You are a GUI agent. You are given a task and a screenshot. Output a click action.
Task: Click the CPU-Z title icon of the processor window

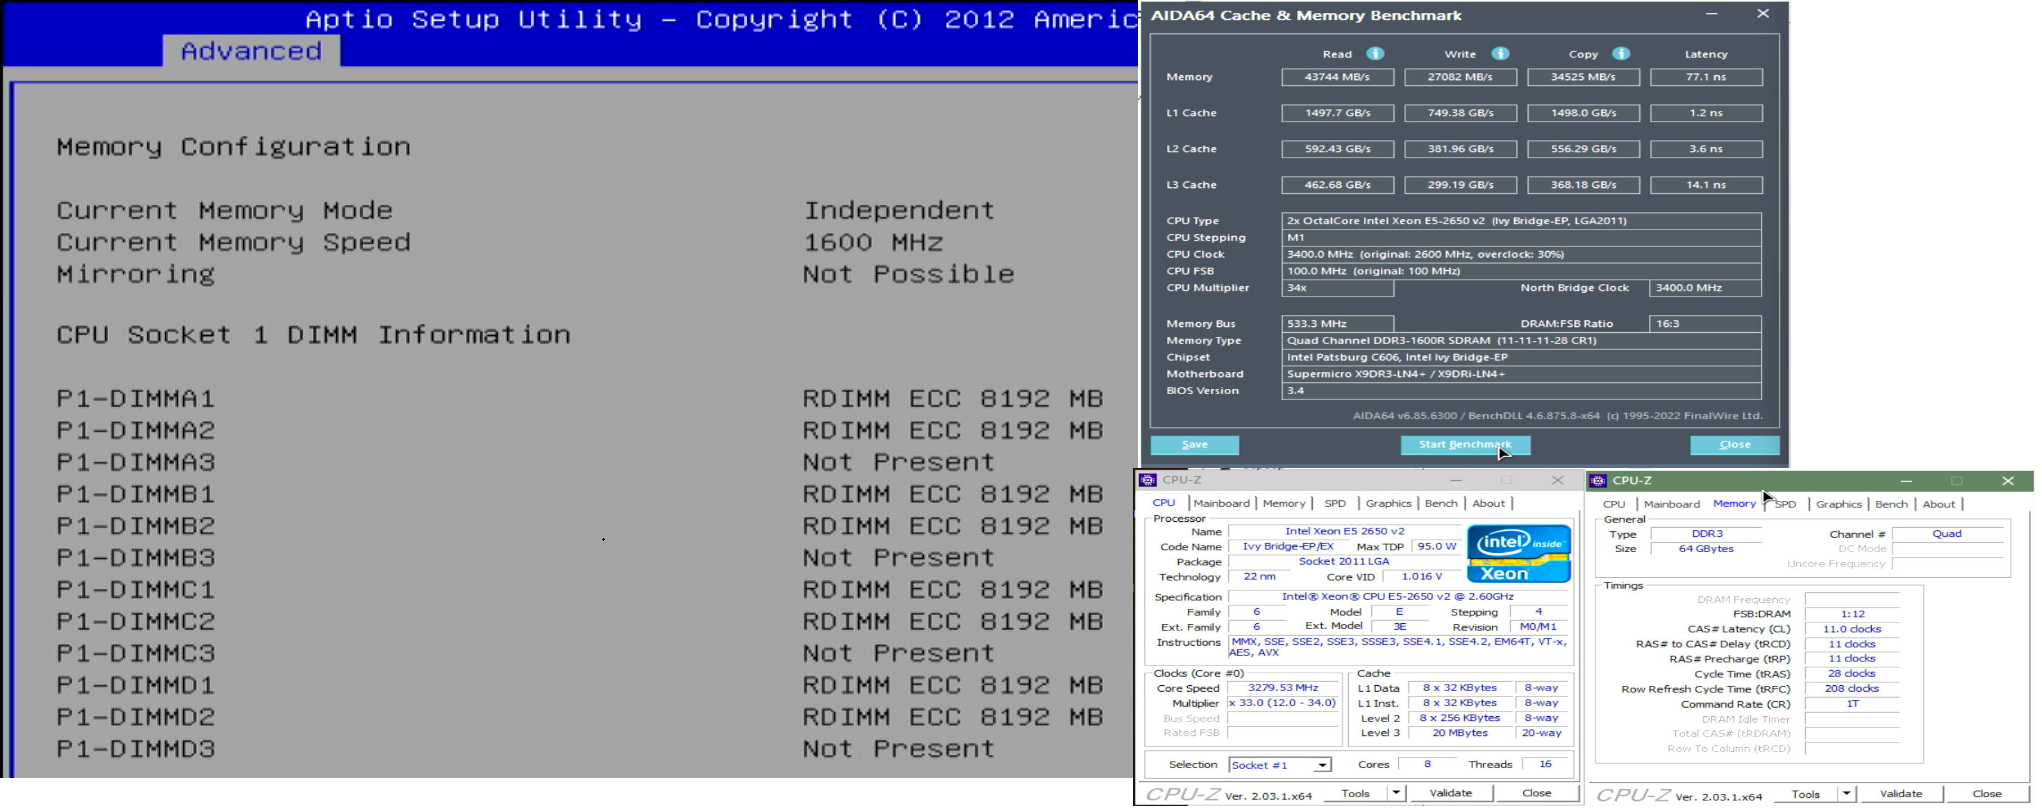[1148, 481]
